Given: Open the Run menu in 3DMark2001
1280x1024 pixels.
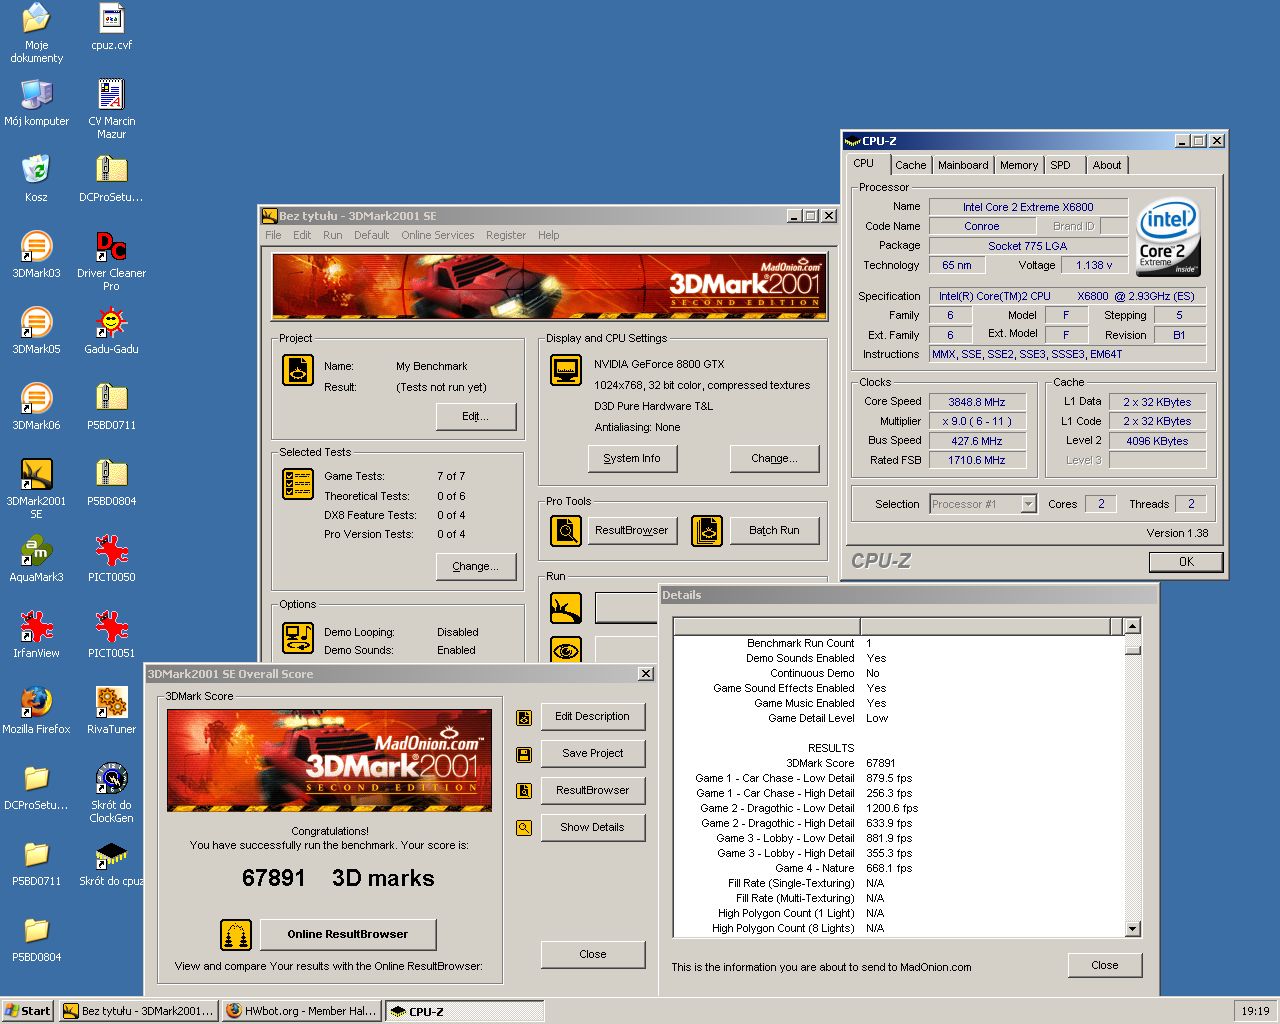Looking at the screenshot, I should (332, 235).
